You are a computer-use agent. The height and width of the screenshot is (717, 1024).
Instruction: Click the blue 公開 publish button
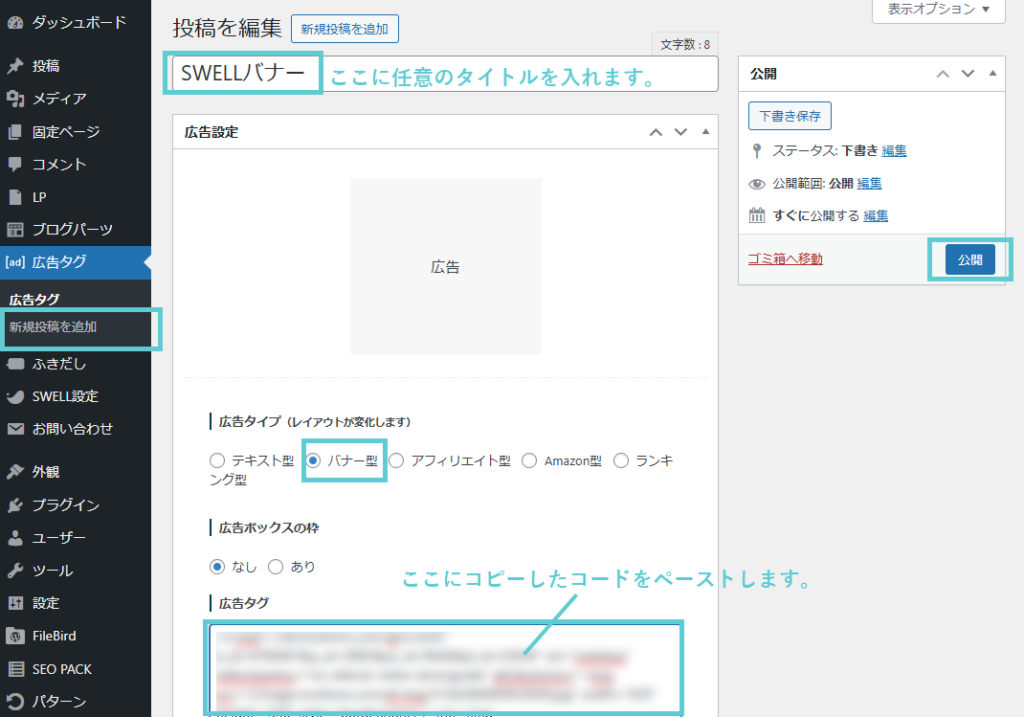pyautogui.click(x=969, y=259)
